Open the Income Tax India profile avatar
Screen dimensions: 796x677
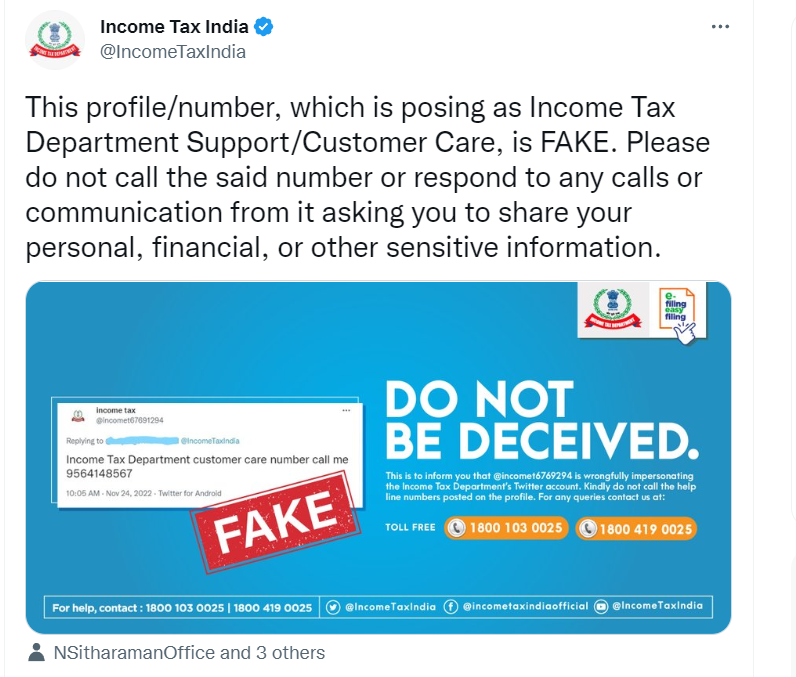click(55, 40)
